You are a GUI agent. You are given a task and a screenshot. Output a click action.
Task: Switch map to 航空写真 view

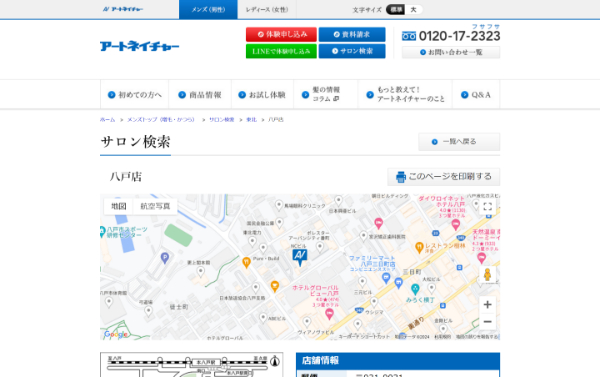click(x=155, y=206)
